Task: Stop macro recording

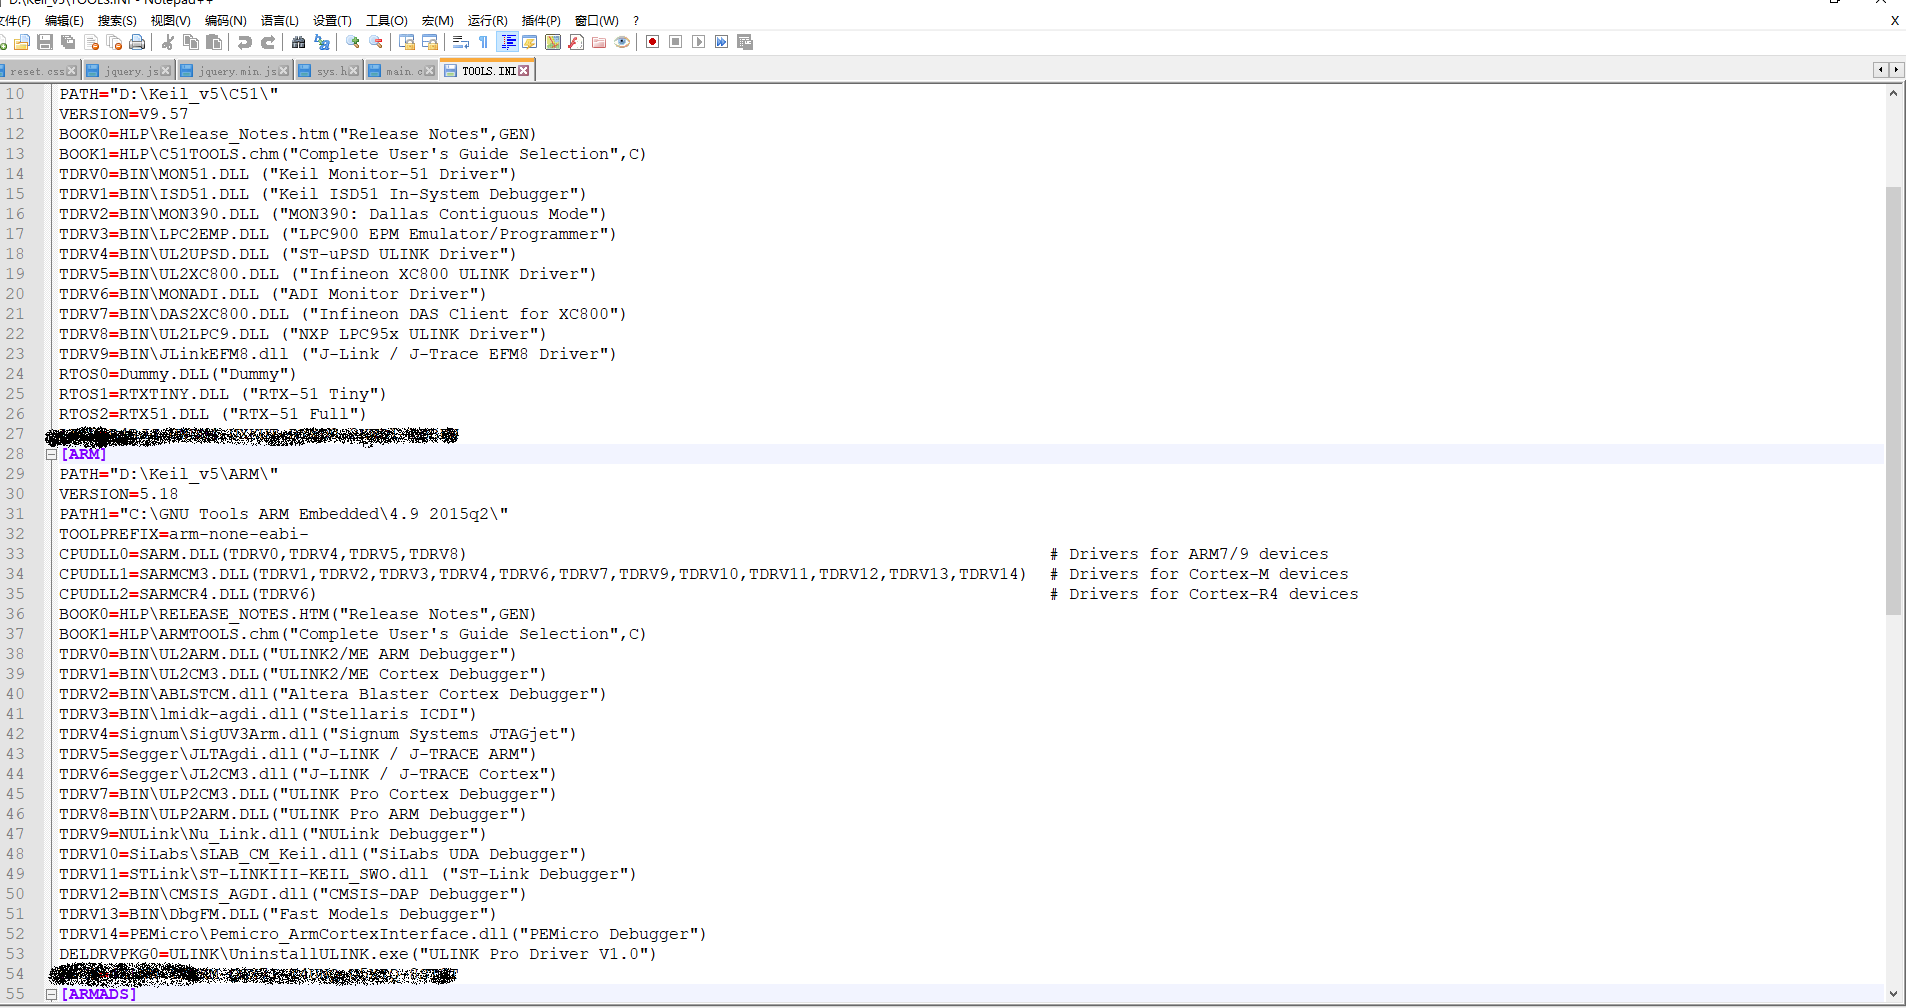Action: click(676, 42)
